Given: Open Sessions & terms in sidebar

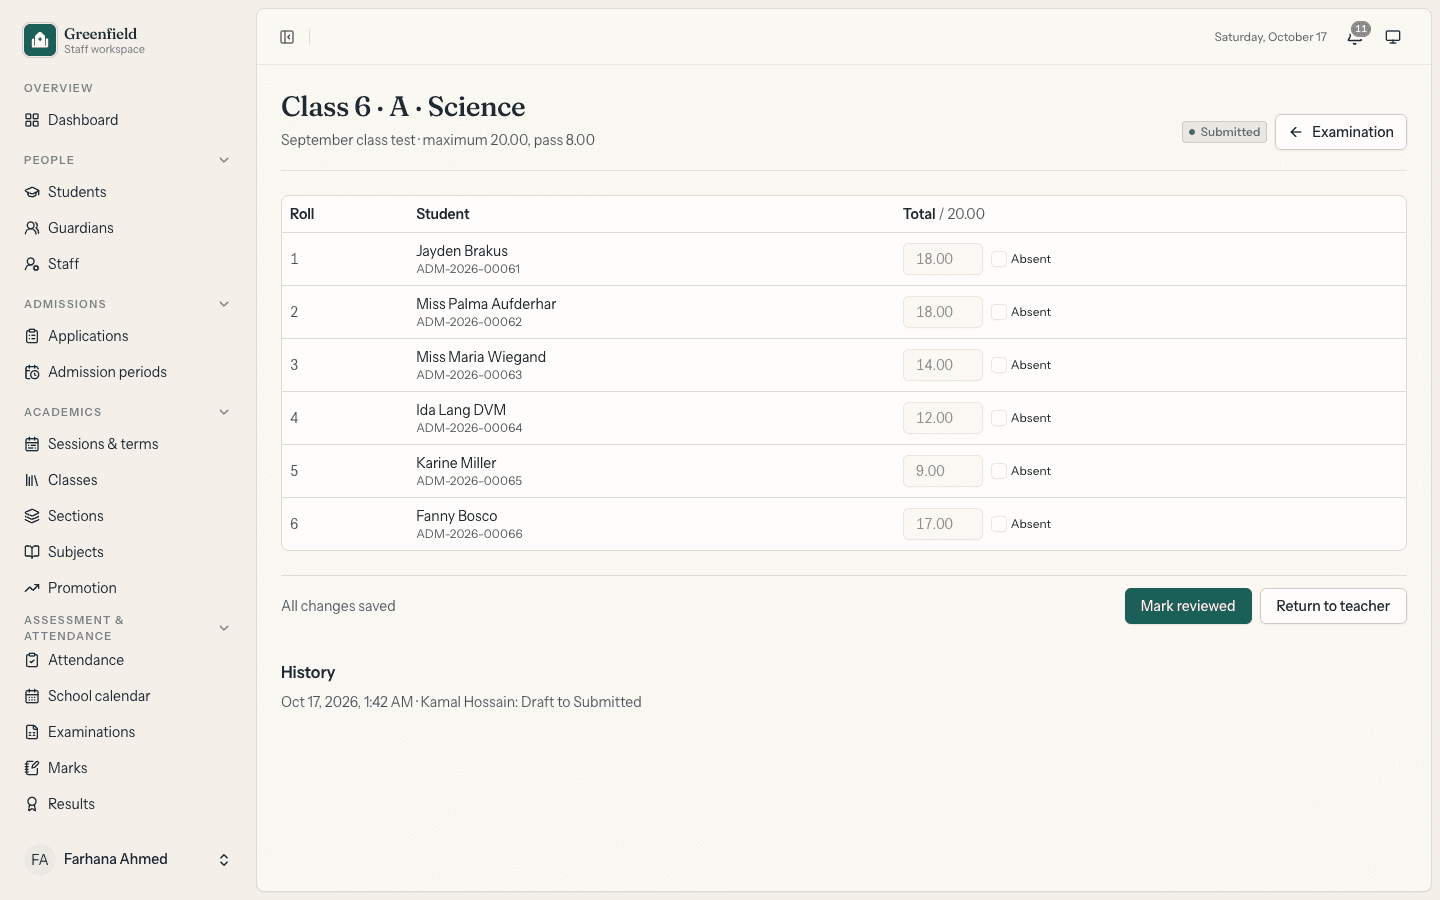Looking at the screenshot, I should coord(128,444).
